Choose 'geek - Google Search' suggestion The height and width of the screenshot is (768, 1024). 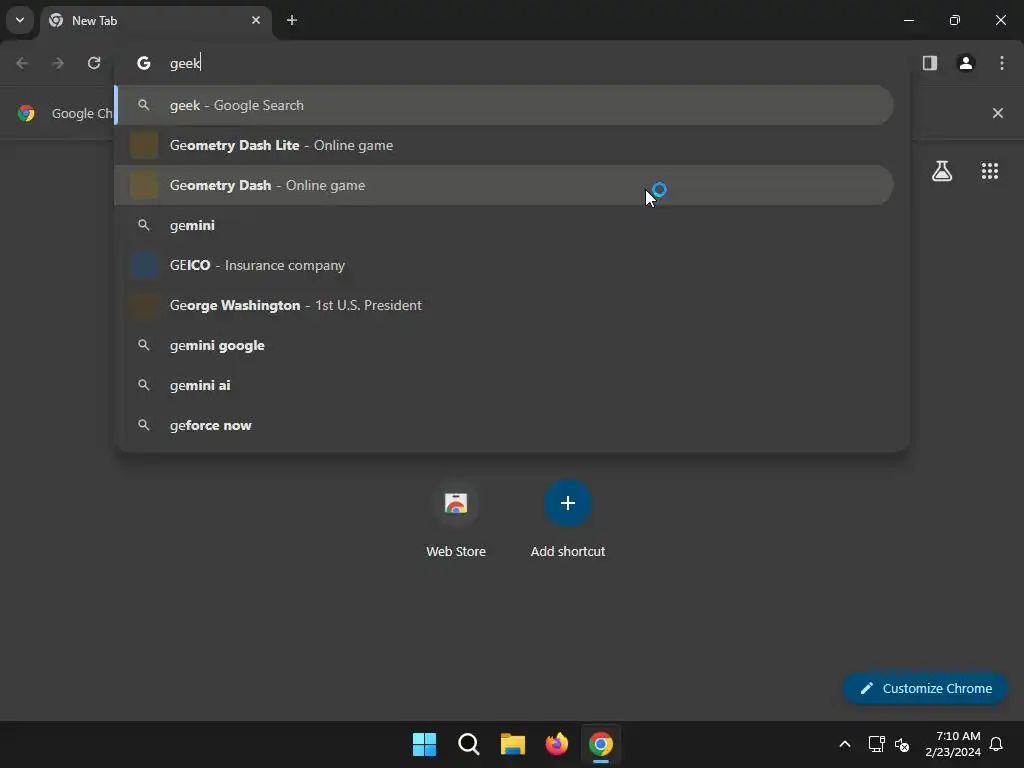504,105
